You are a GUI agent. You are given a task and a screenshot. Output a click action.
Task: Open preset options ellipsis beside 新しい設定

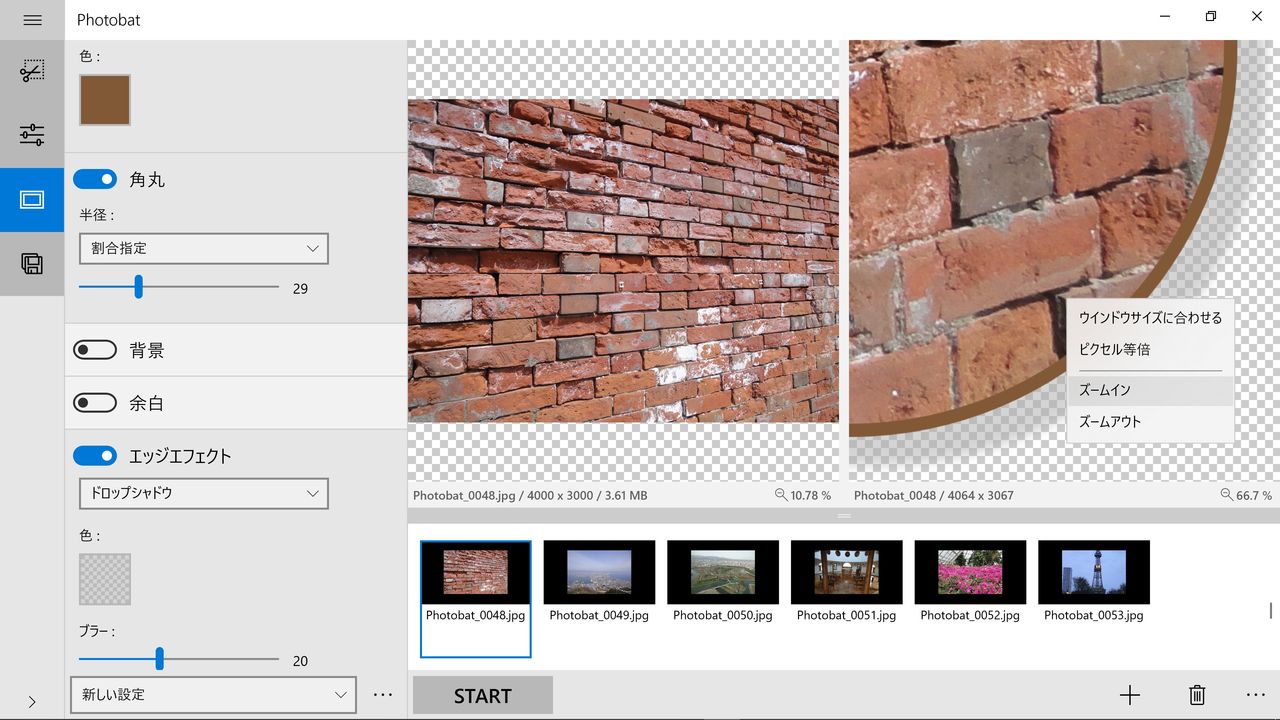[383, 695]
